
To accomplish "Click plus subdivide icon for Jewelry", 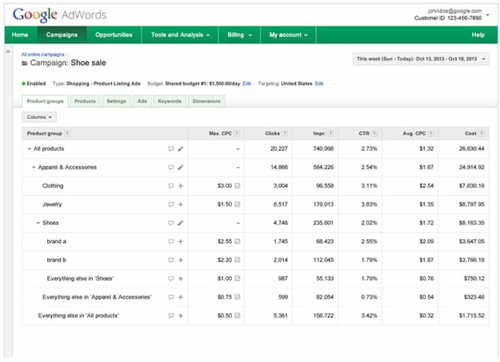I will point(180,204).
